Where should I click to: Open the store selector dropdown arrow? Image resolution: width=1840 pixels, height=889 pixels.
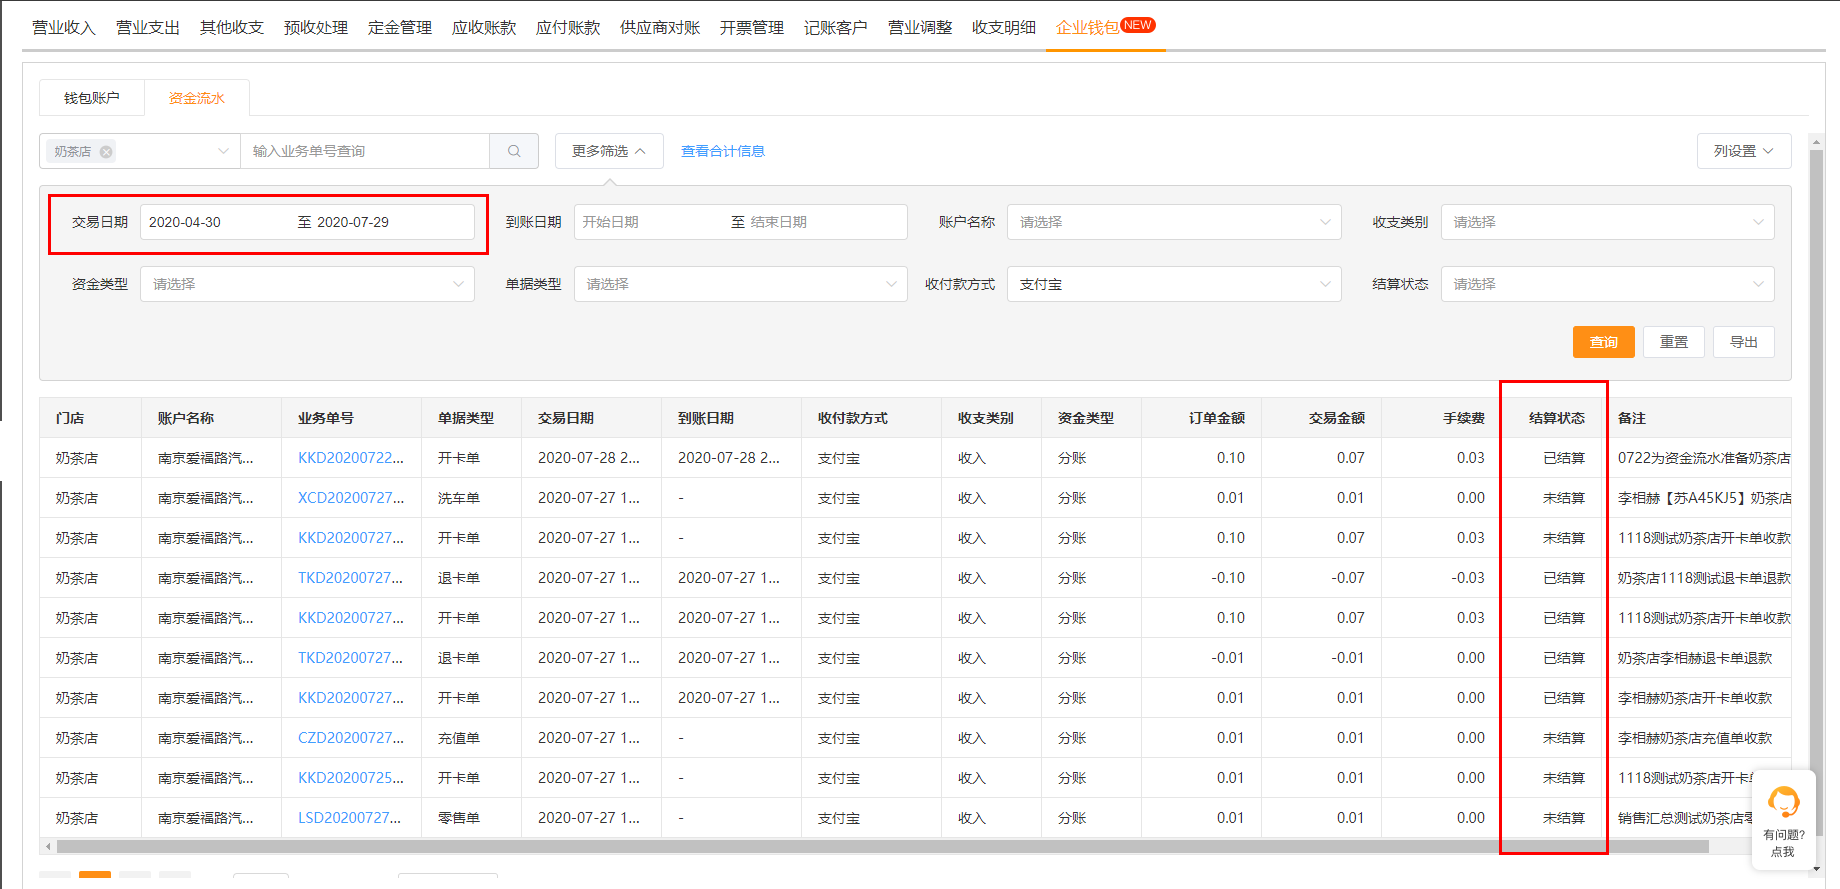(x=223, y=151)
